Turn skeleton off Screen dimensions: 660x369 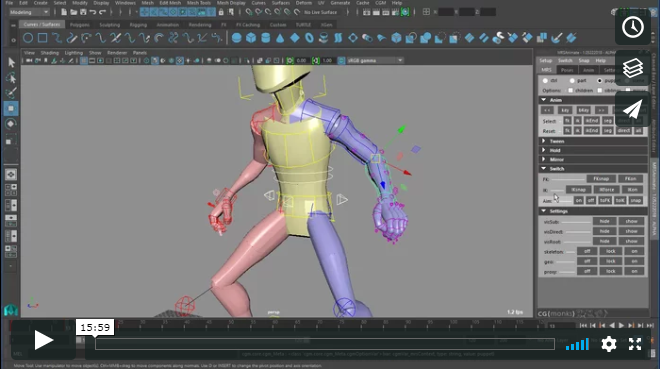[x=587, y=251]
